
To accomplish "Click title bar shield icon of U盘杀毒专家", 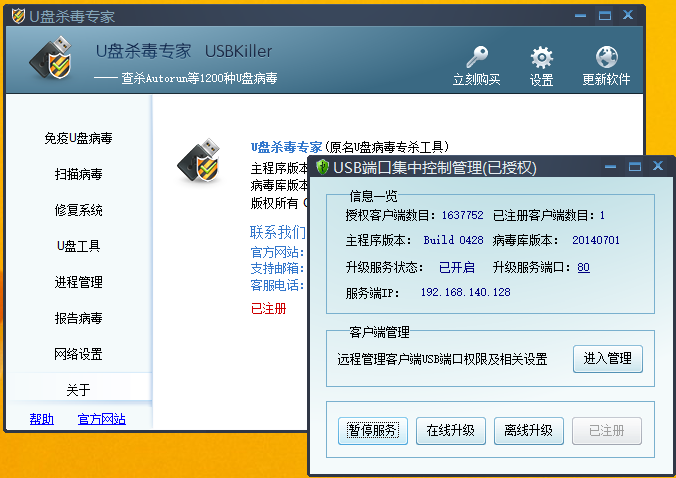I will tap(19, 16).
